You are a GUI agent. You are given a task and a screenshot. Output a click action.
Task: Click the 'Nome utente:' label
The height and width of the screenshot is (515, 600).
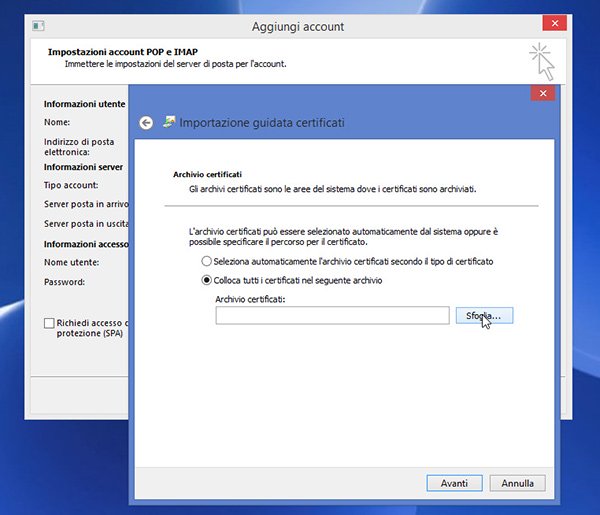click(x=72, y=262)
